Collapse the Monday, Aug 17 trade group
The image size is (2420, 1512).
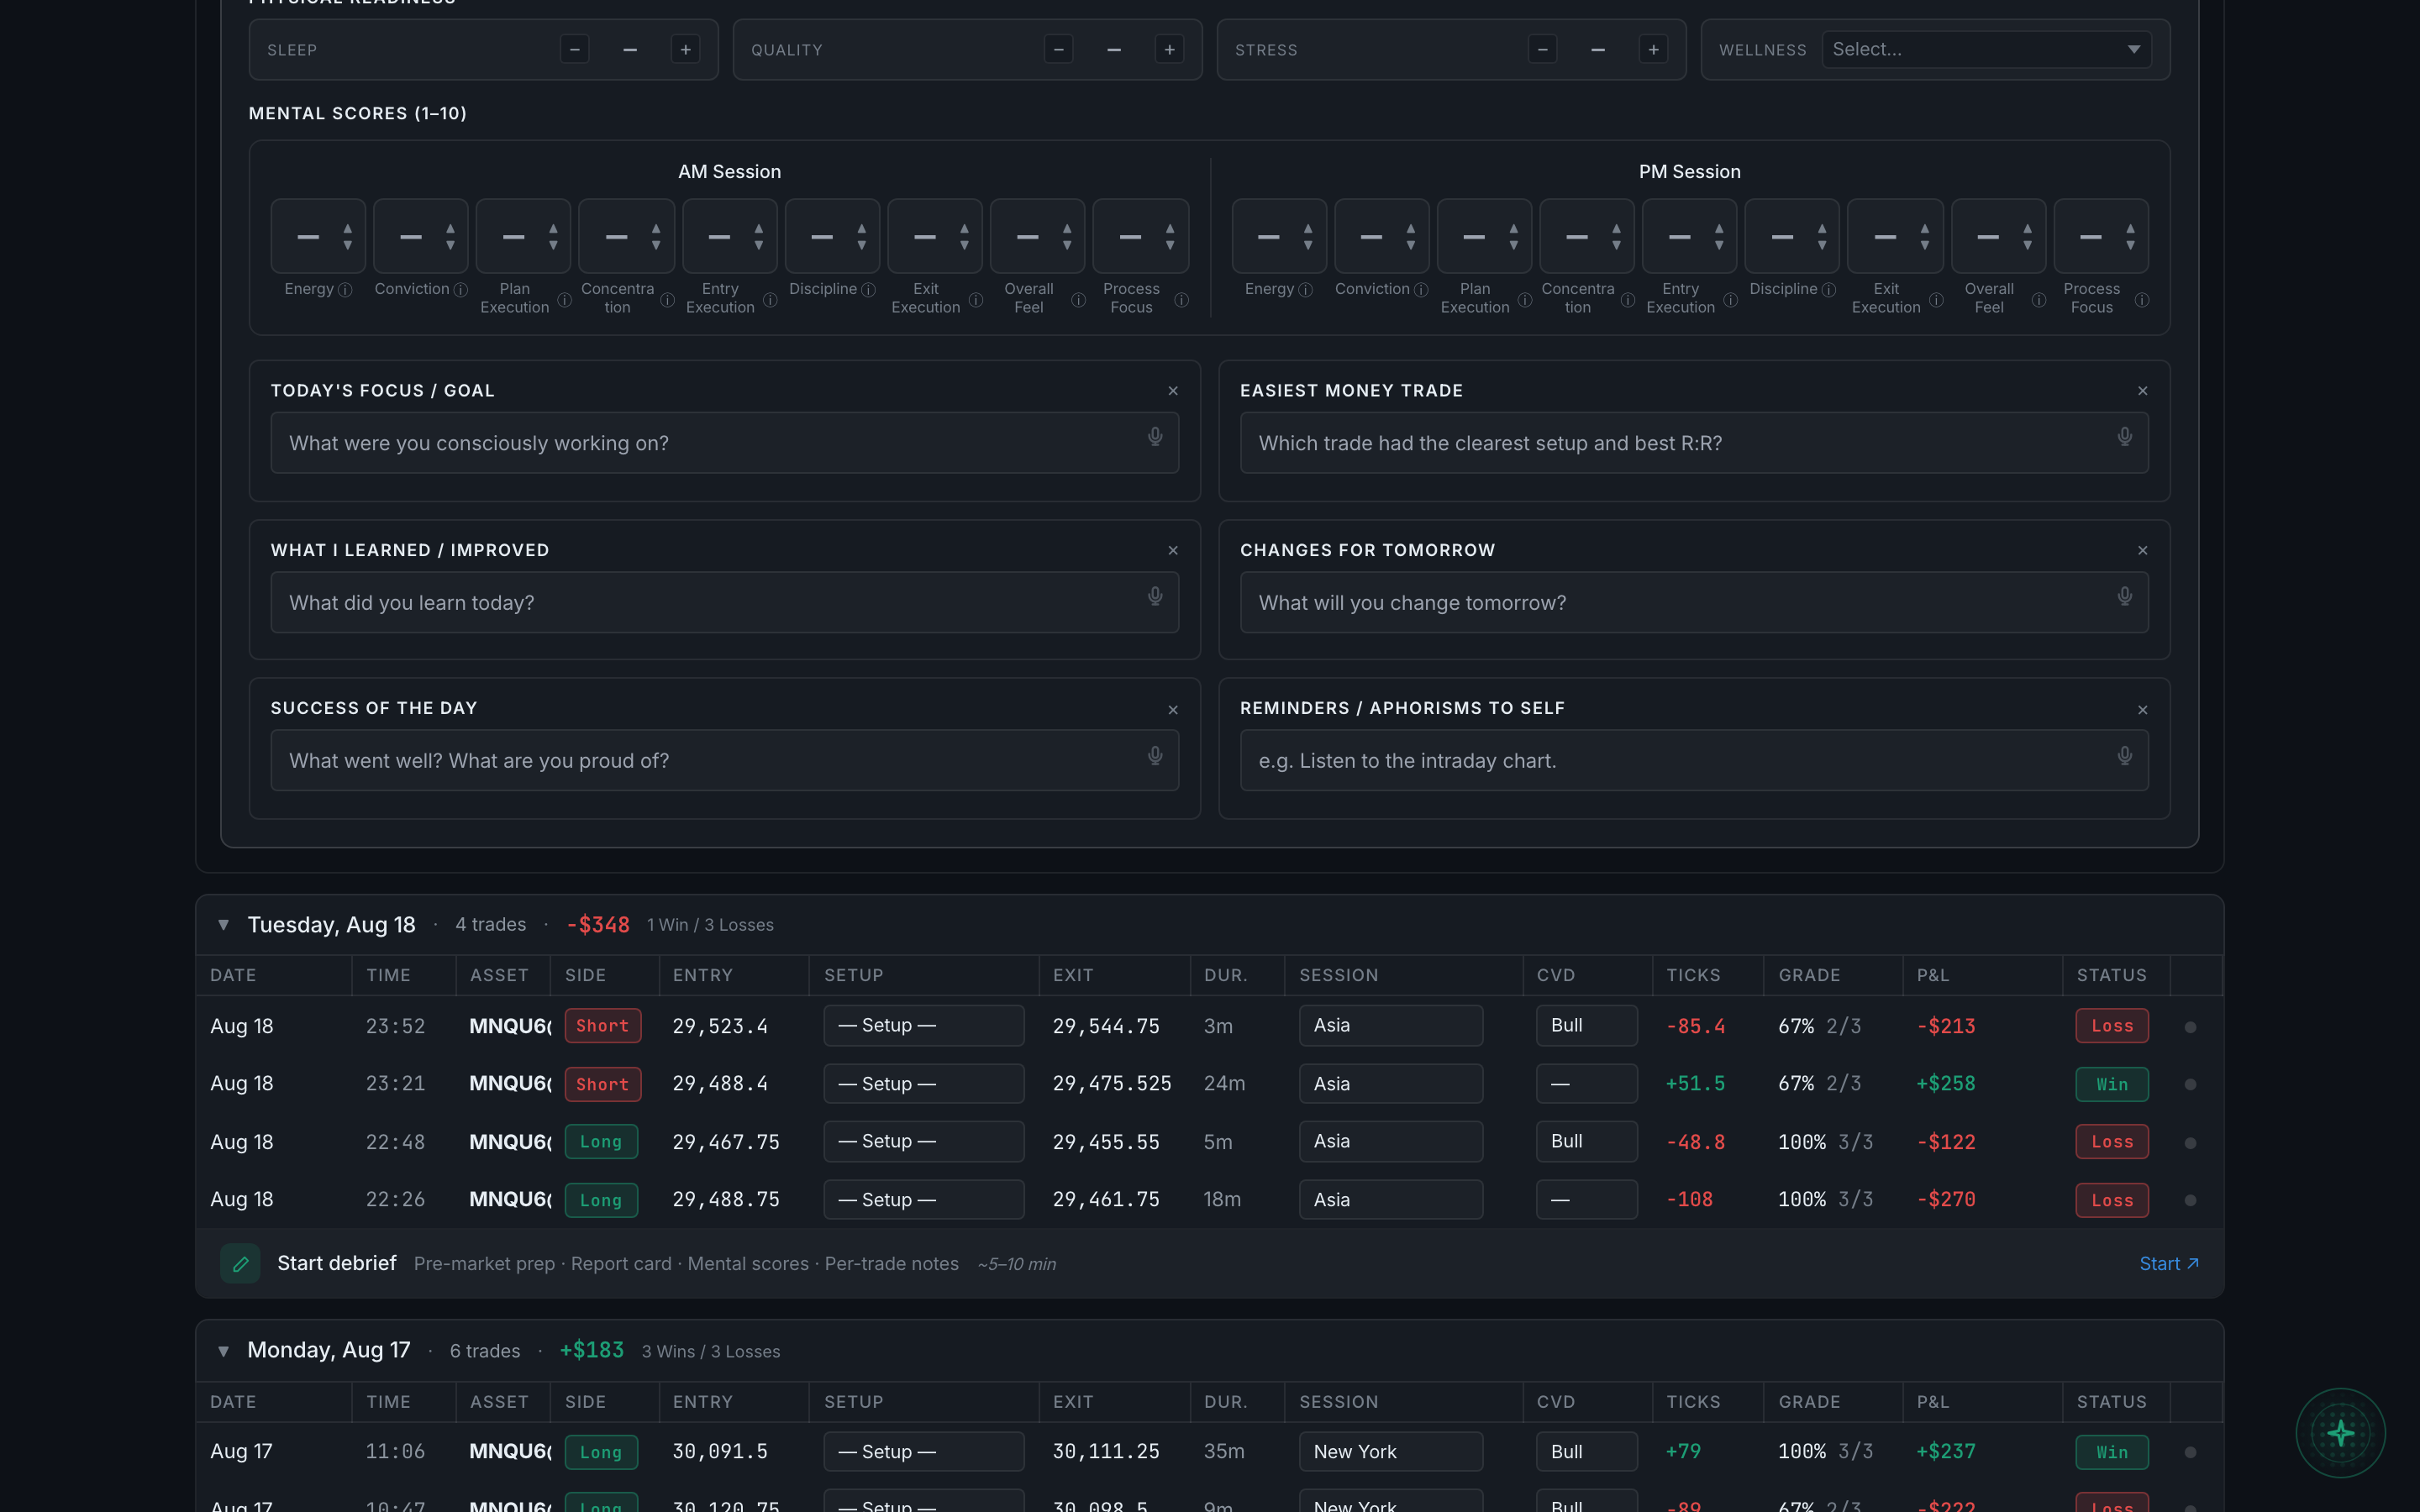coord(224,1351)
